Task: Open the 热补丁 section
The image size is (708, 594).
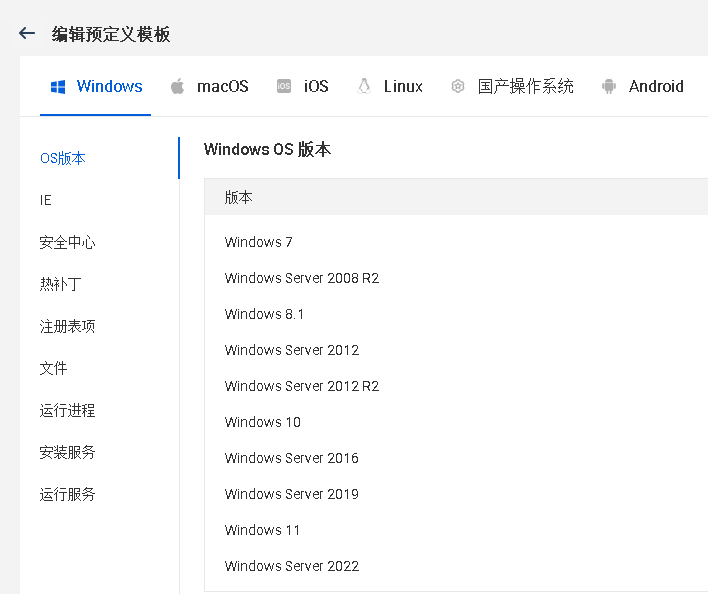Action: tap(60, 284)
